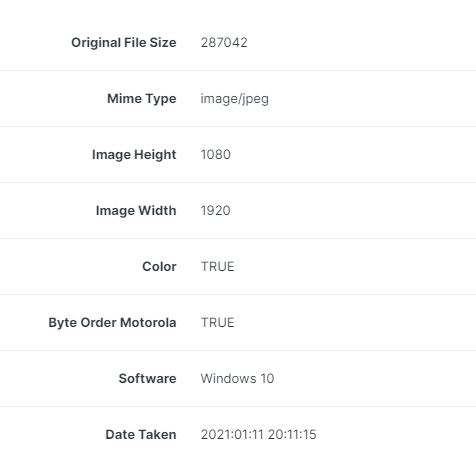The image size is (476, 471).
Task: Select the width value 1920
Action: pyautogui.click(x=216, y=211)
